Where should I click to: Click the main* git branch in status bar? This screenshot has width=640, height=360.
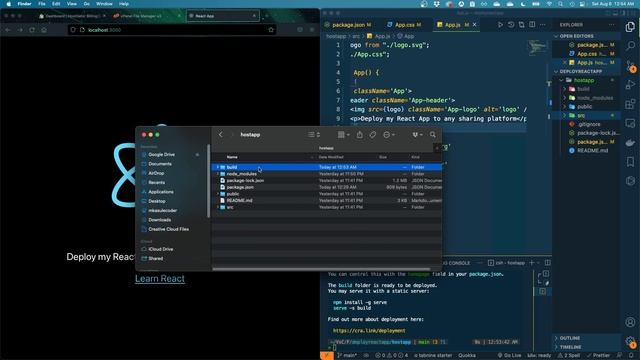point(347,356)
